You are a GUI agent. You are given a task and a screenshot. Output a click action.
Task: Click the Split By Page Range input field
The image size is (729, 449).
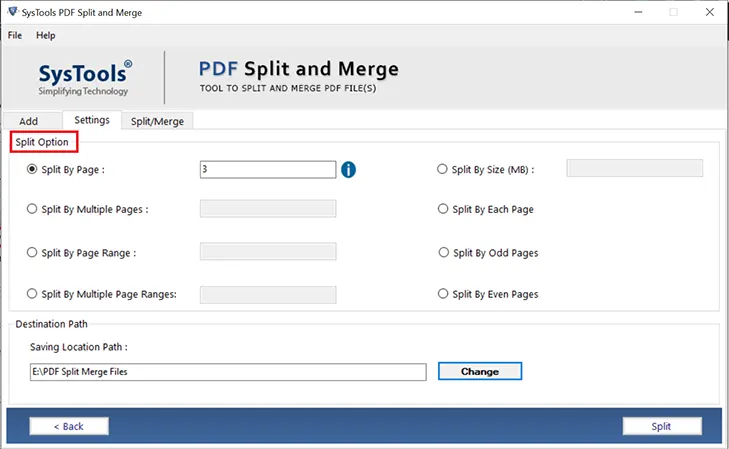point(268,251)
